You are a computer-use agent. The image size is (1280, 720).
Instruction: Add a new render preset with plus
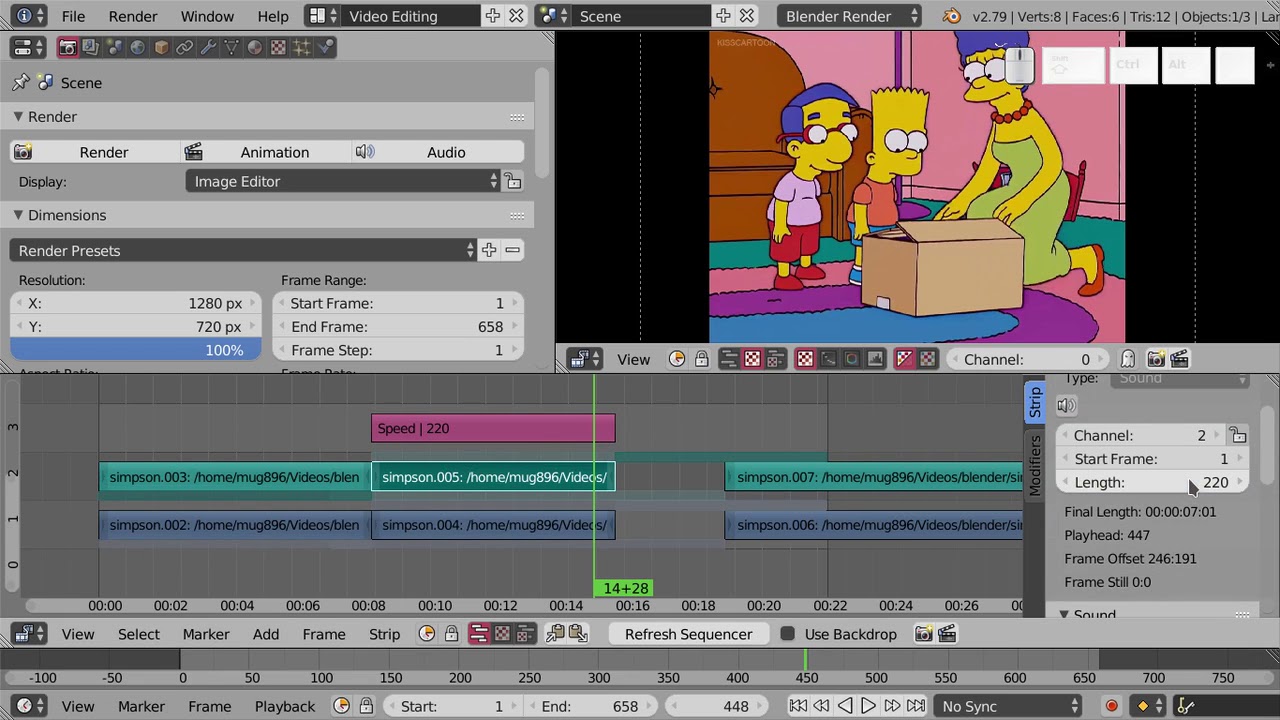[489, 250]
